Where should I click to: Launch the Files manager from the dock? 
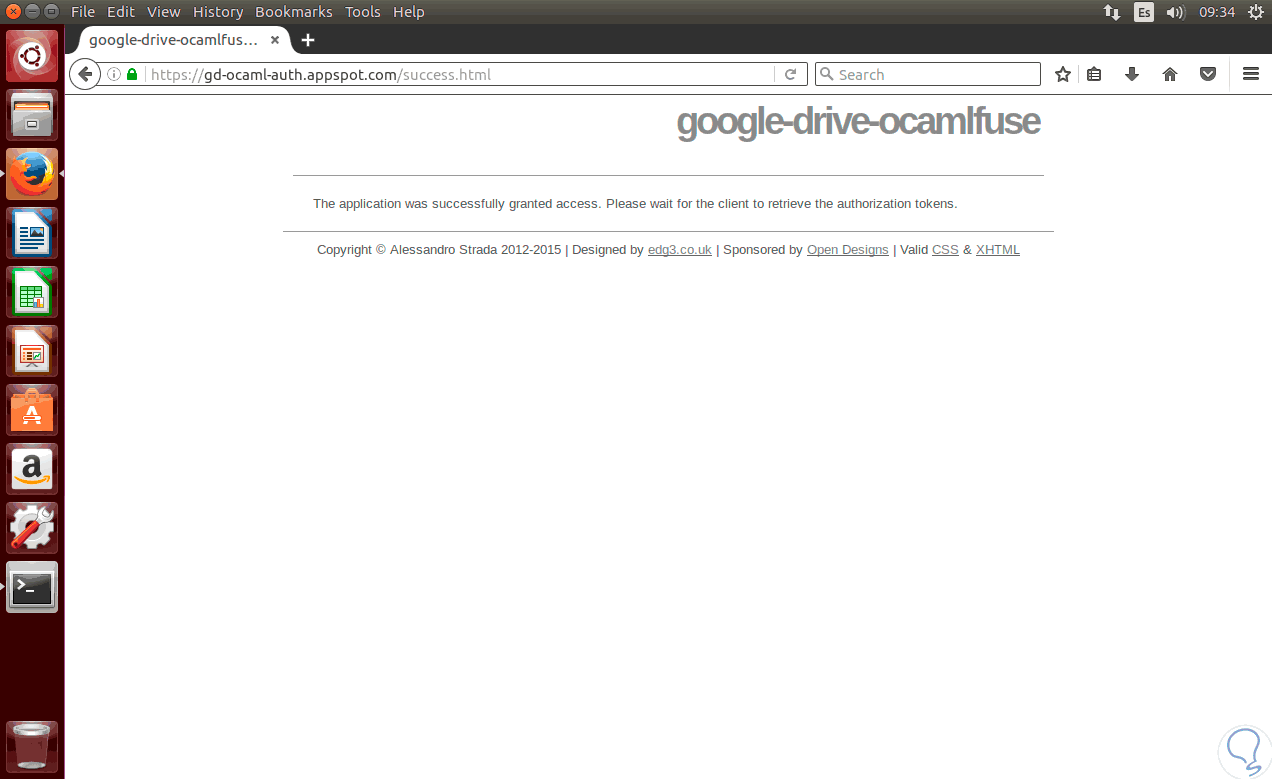click(32, 115)
